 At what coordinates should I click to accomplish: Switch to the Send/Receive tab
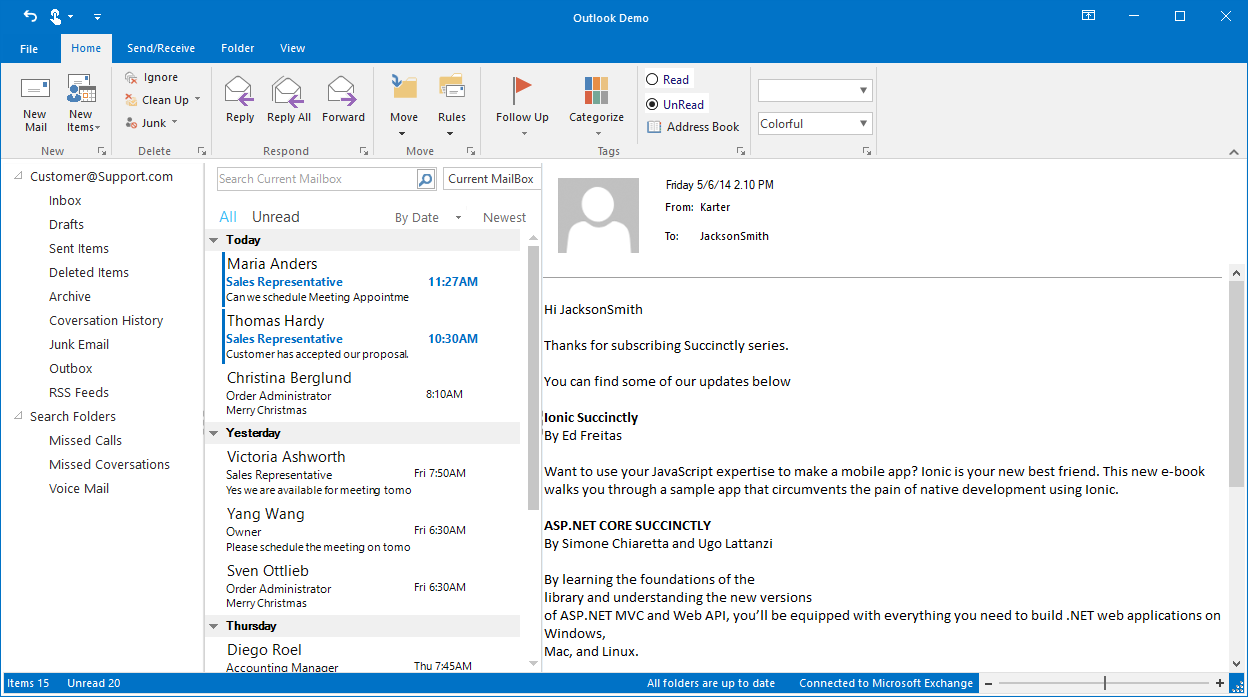[x=161, y=48]
